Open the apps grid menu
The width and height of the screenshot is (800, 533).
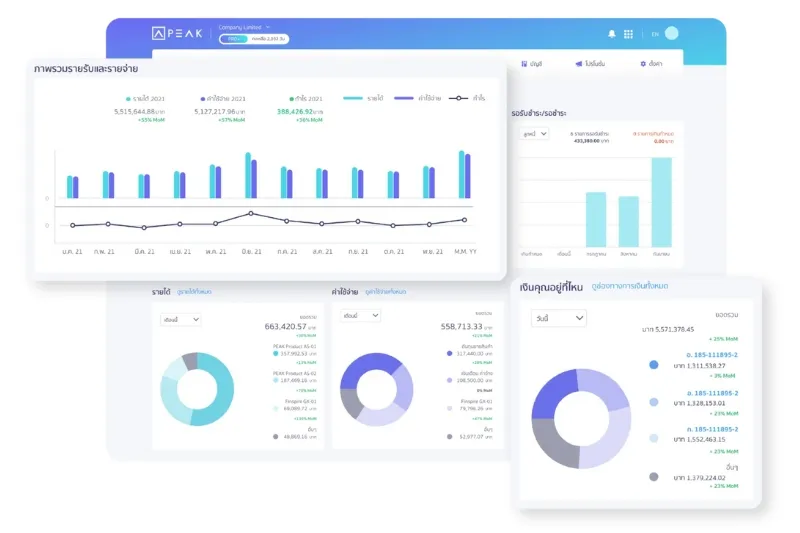(x=628, y=33)
